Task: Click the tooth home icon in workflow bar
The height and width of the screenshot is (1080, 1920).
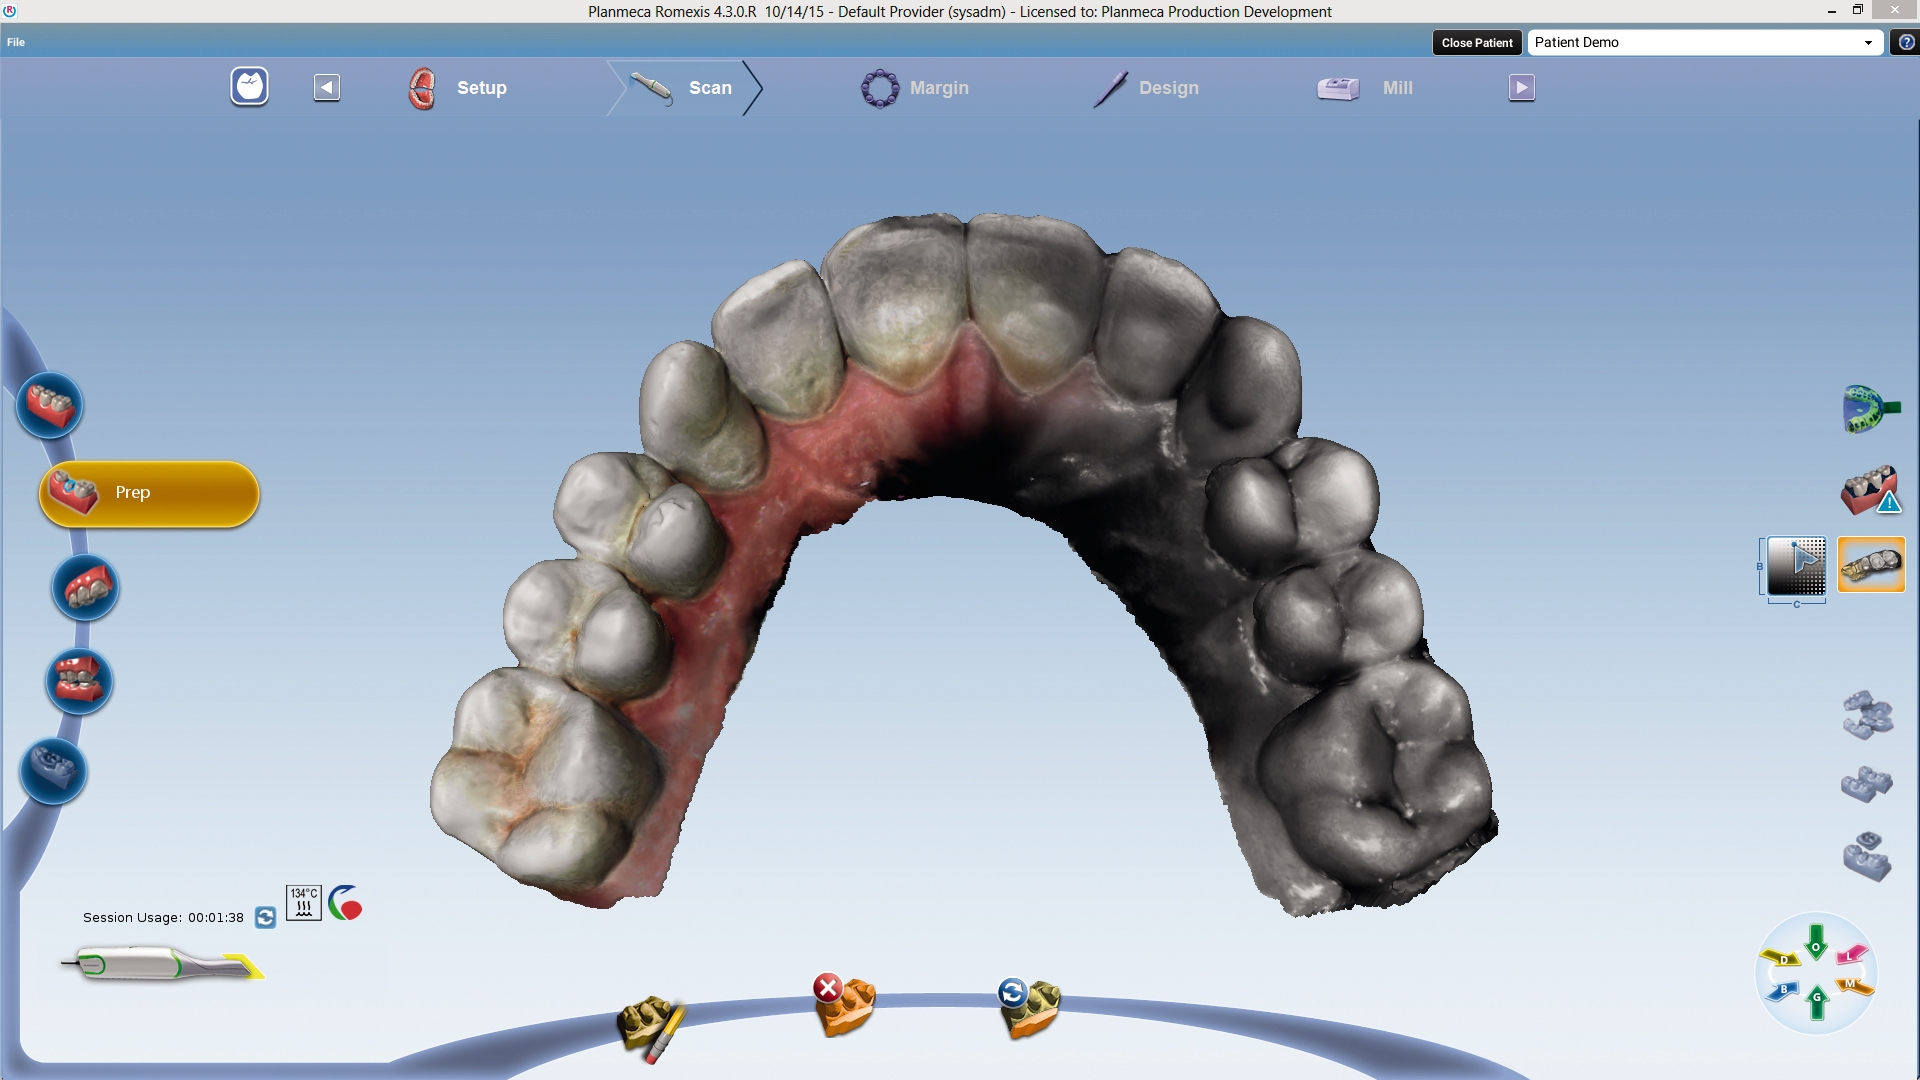Action: (x=250, y=87)
